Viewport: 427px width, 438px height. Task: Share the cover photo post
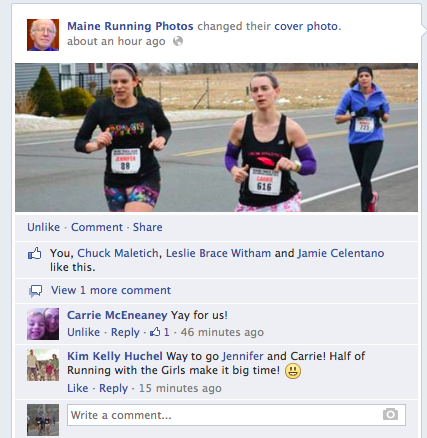coord(148,227)
